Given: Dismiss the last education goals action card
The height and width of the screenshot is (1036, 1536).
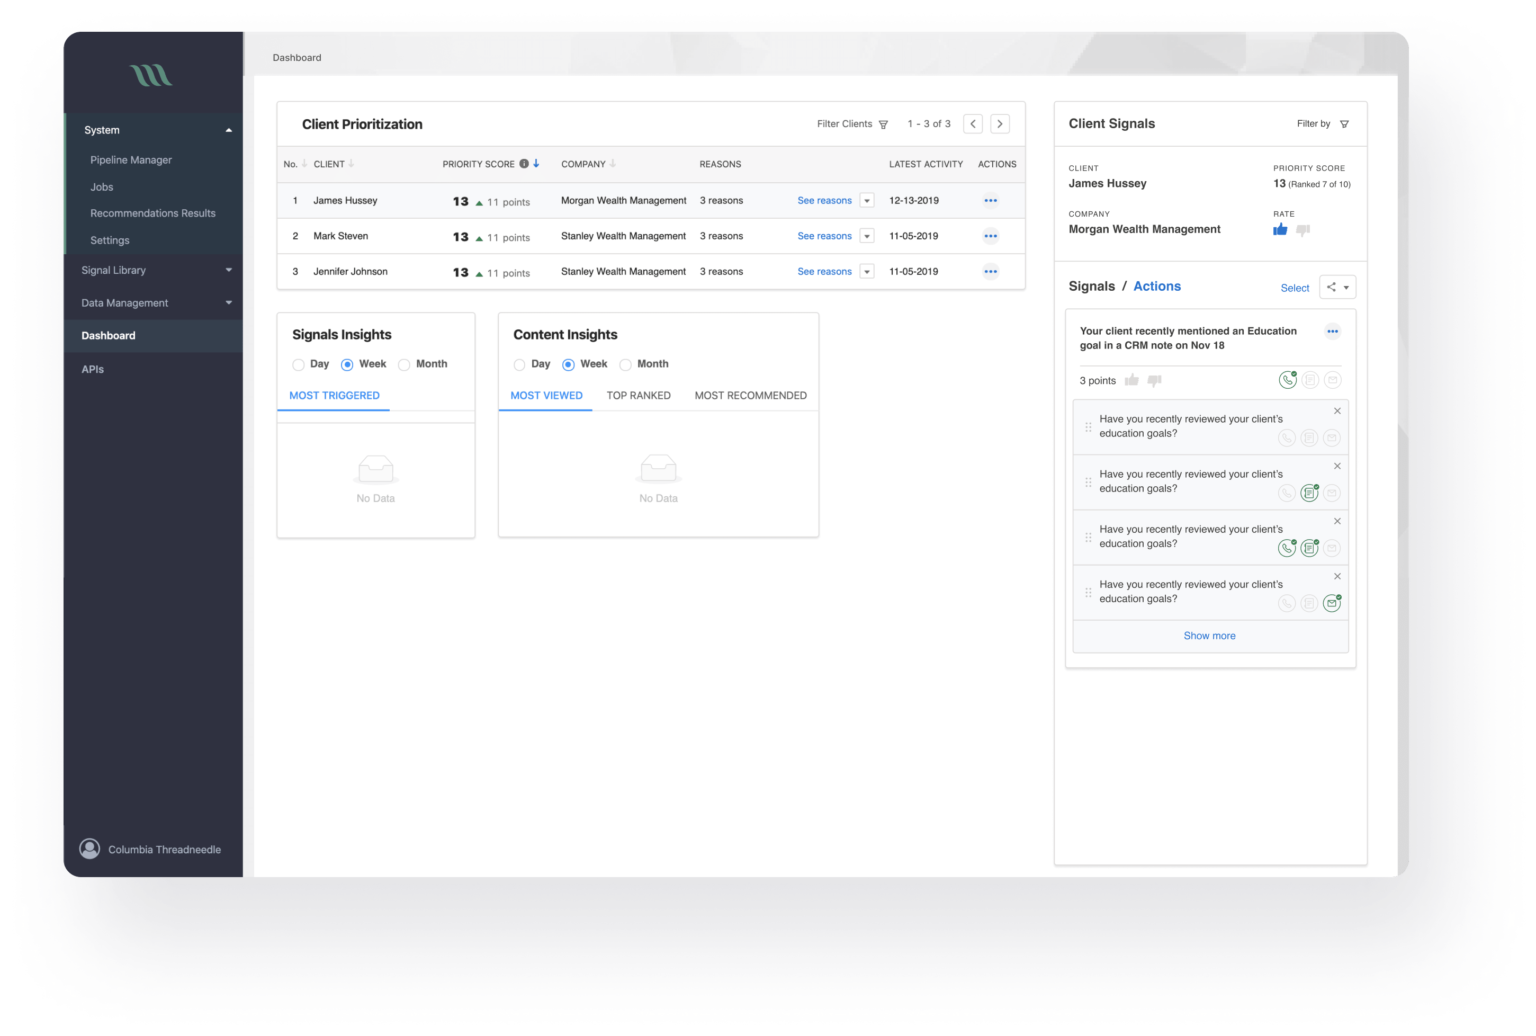Looking at the screenshot, I should tap(1337, 576).
